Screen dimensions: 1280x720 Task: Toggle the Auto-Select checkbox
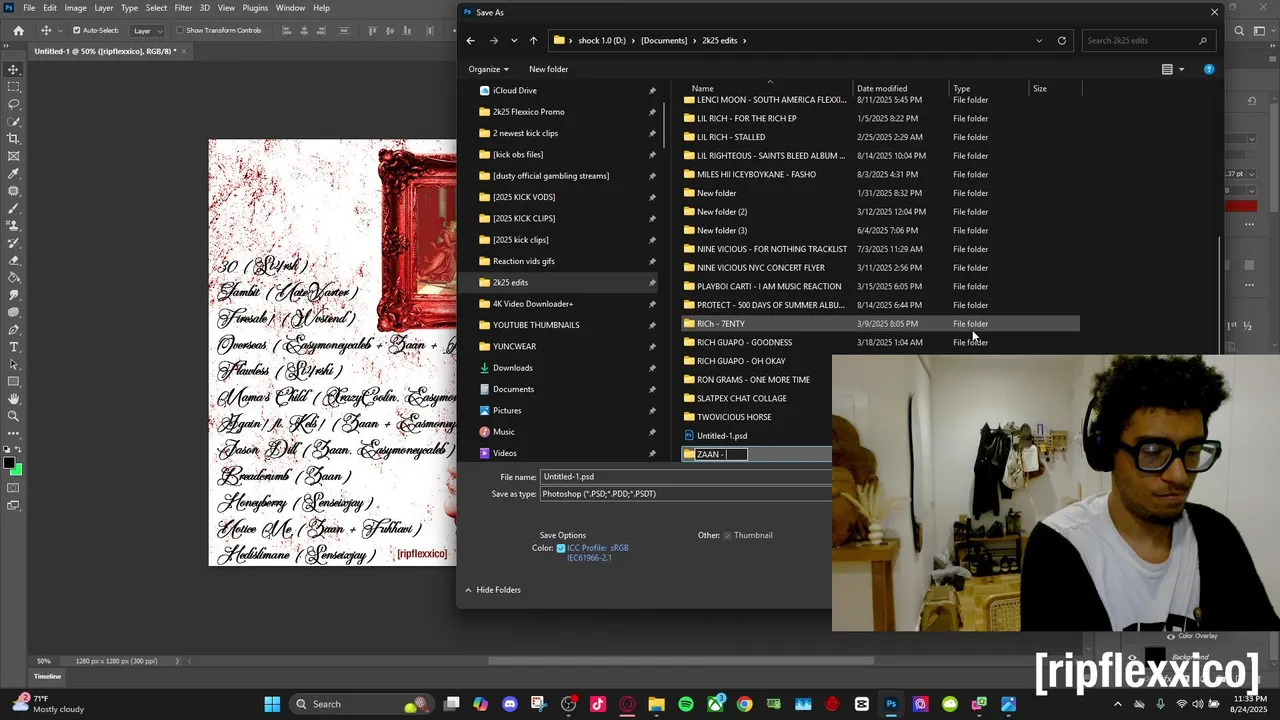click(77, 31)
